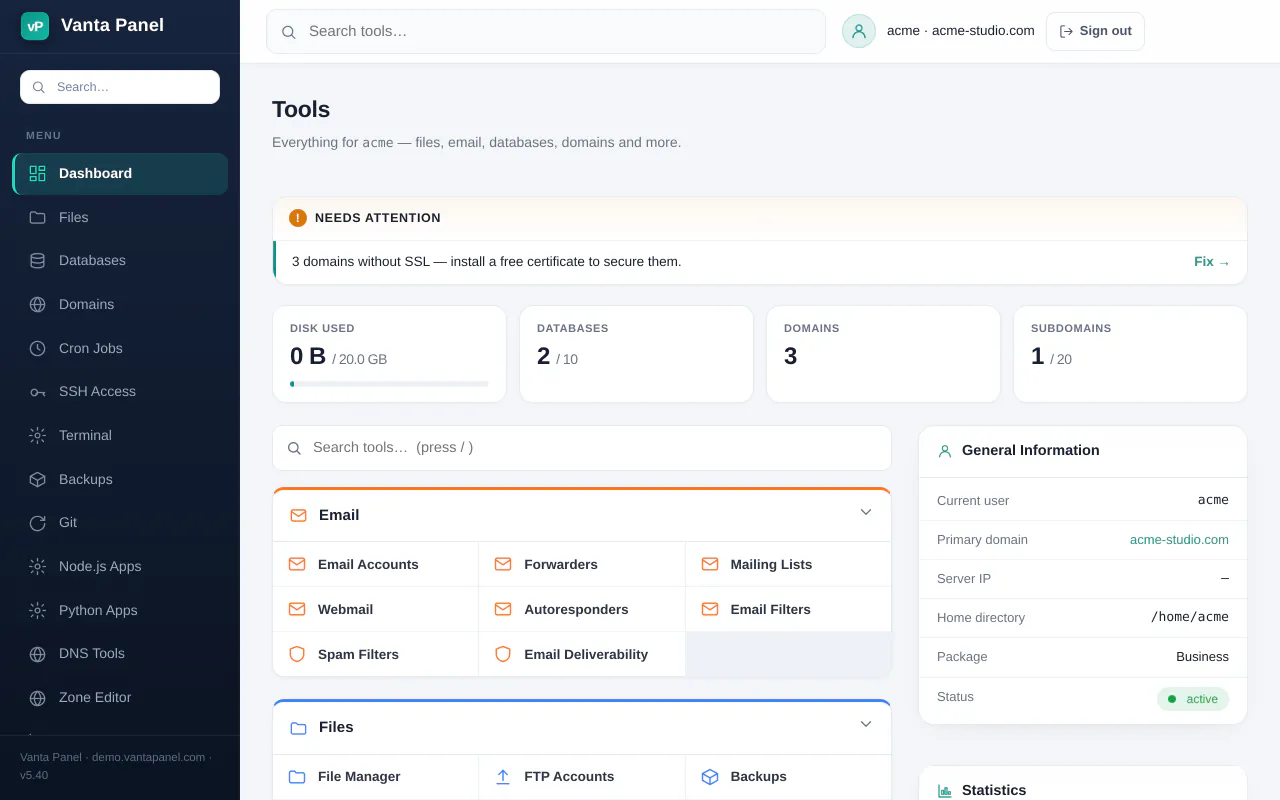Click the Git refresh icon in sidebar
This screenshot has height=800, width=1280.
(x=37, y=523)
